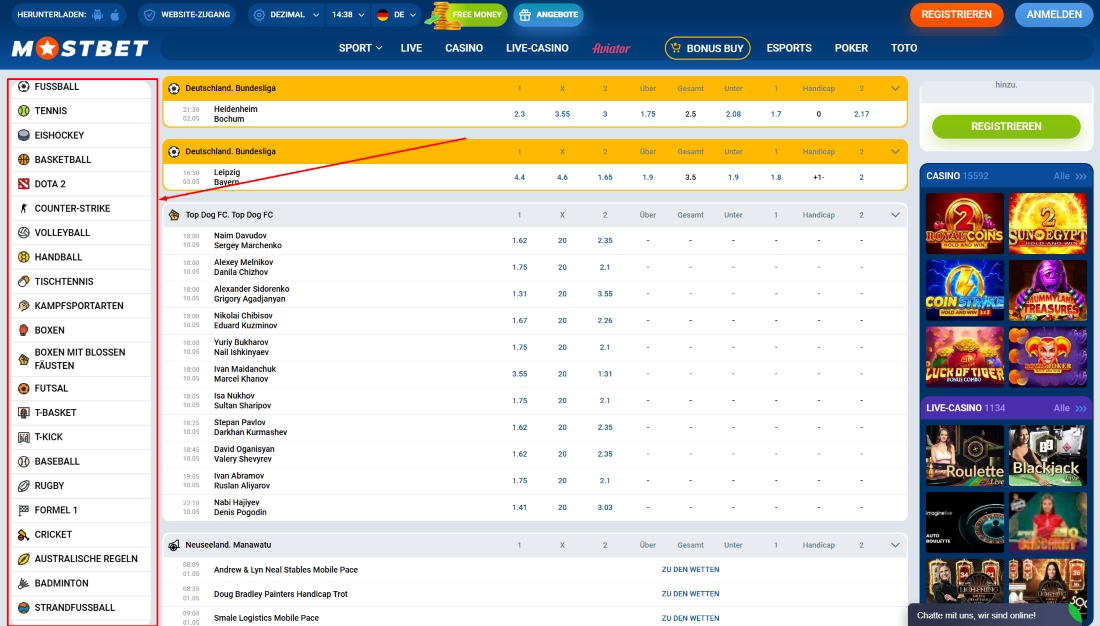Pick the Baseball icon
The width and height of the screenshot is (1100, 626).
point(24,461)
